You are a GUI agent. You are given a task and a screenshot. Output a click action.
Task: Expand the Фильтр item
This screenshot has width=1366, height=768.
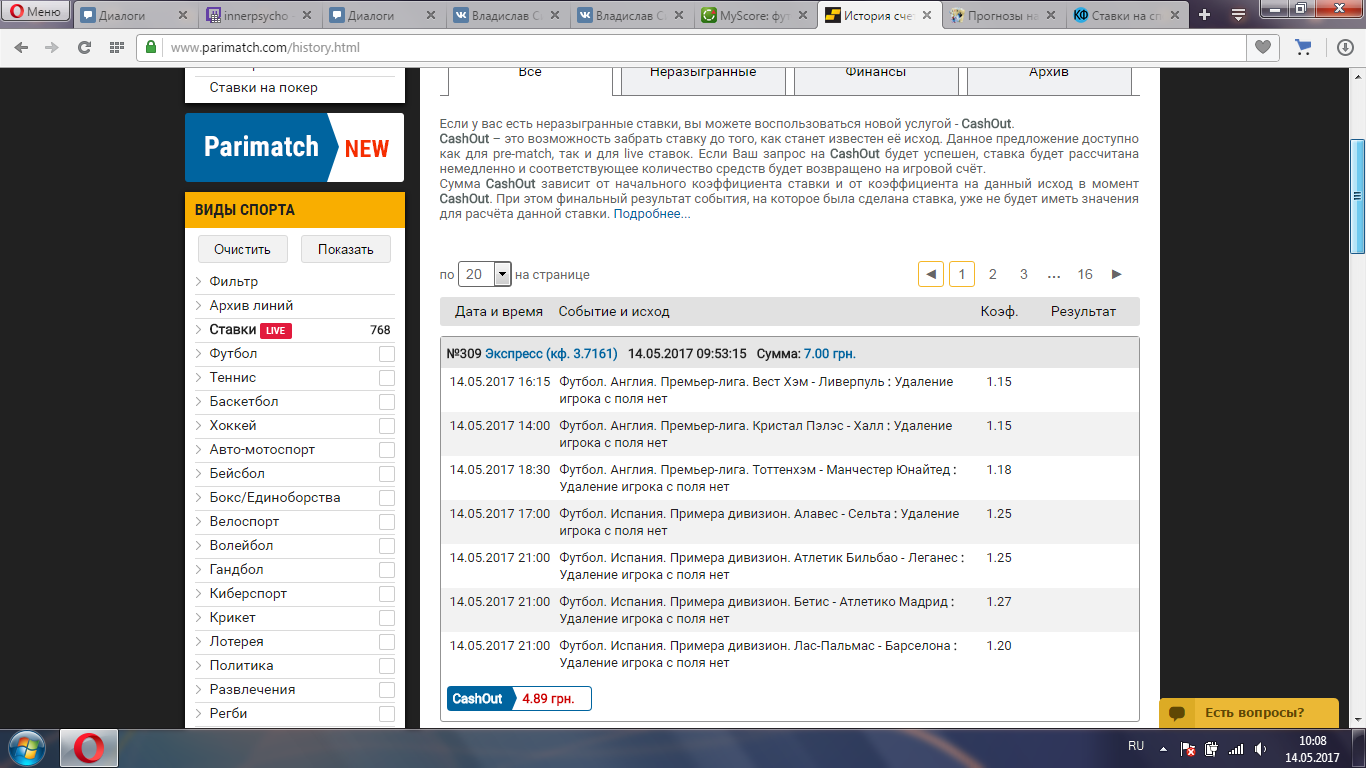(x=233, y=281)
